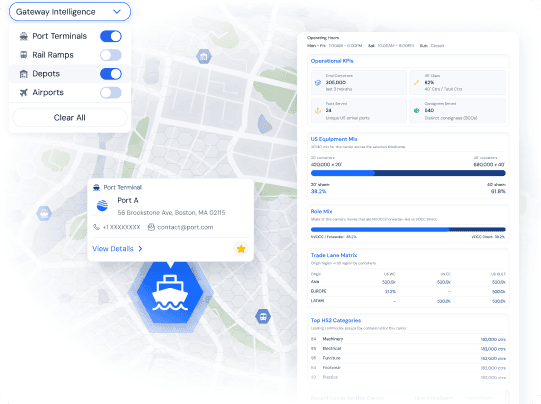Click the Consignees Served value
The width and height of the screenshot is (541, 404).
429,110
